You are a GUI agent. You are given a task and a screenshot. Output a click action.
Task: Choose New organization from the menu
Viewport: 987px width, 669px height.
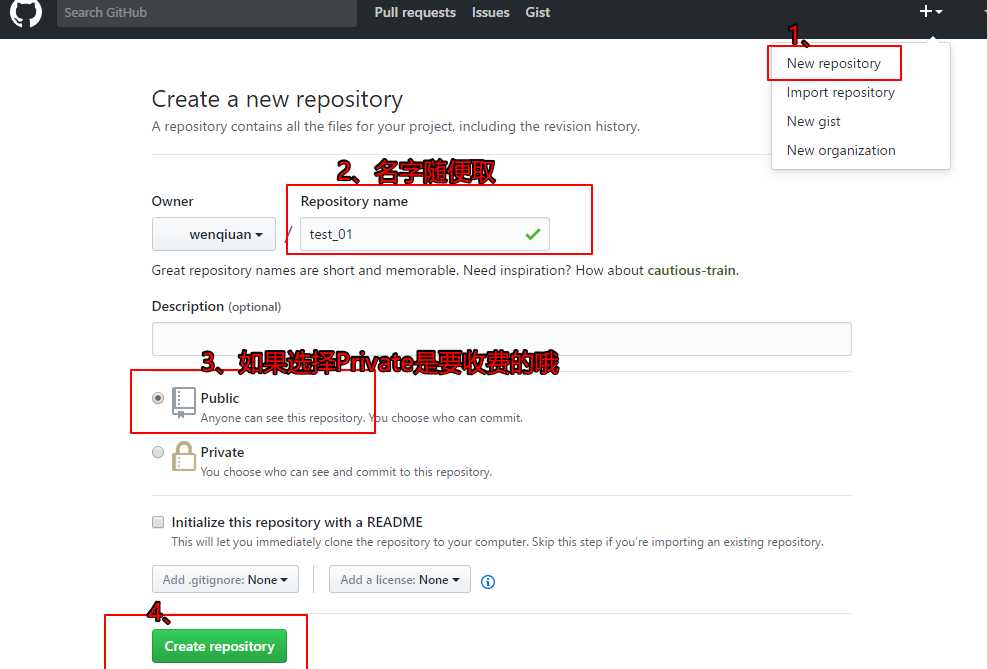tap(841, 150)
